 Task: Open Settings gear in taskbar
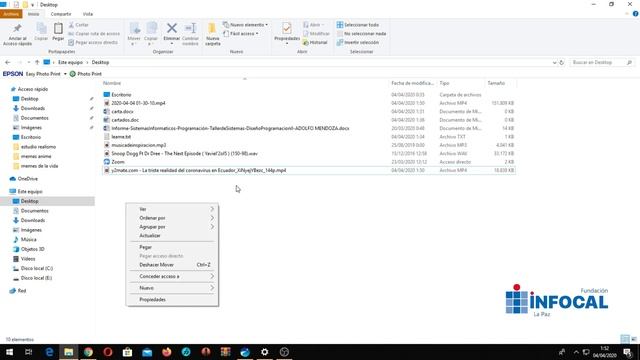click(x=264, y=352)
